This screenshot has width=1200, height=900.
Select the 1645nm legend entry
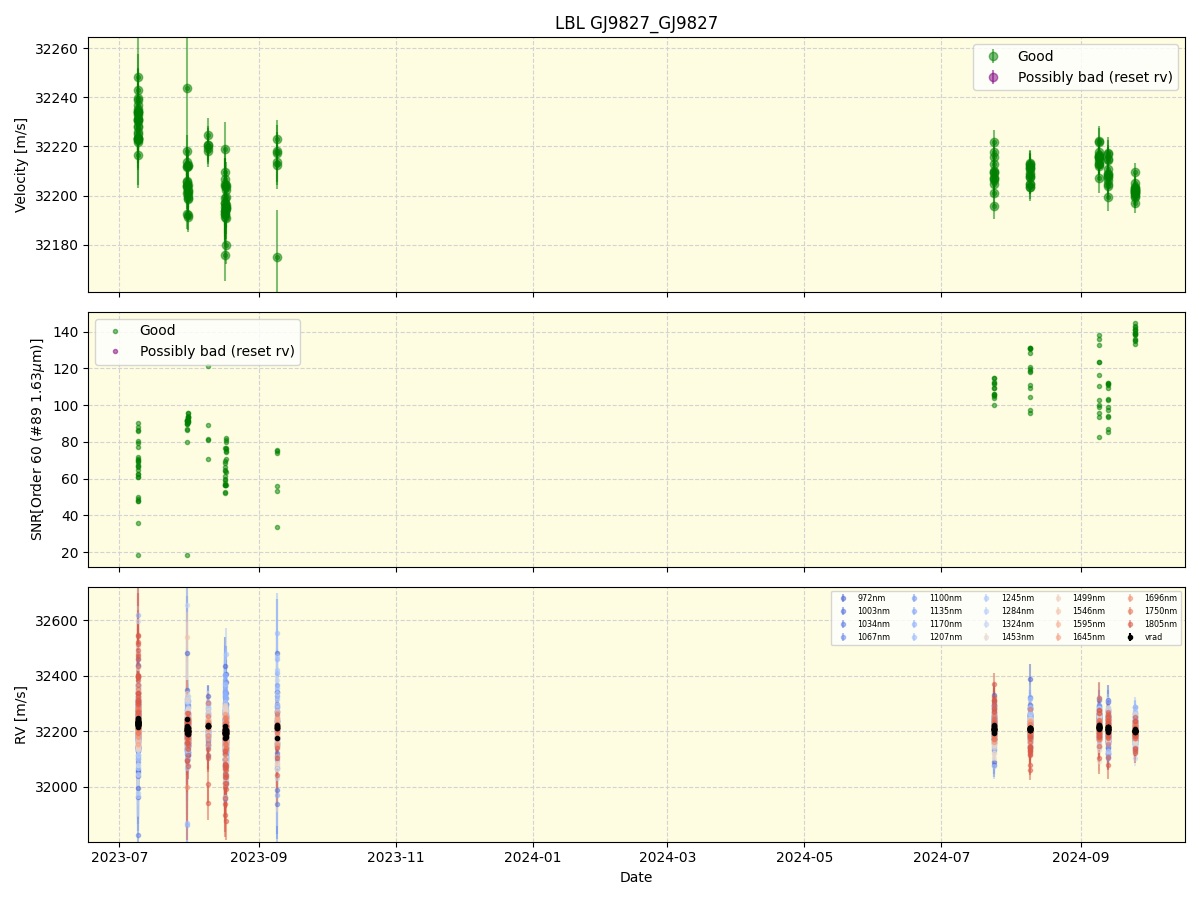click(x=1089, y=637)
